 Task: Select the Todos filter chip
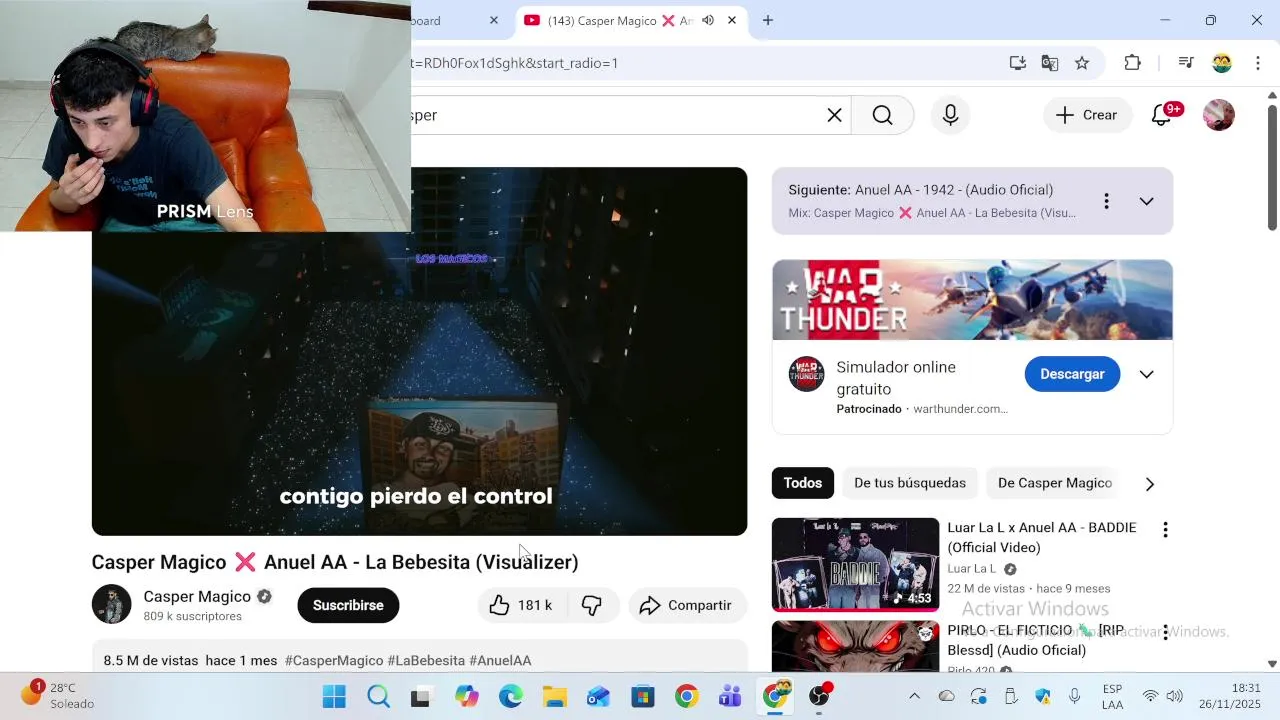tap(803, 483)
